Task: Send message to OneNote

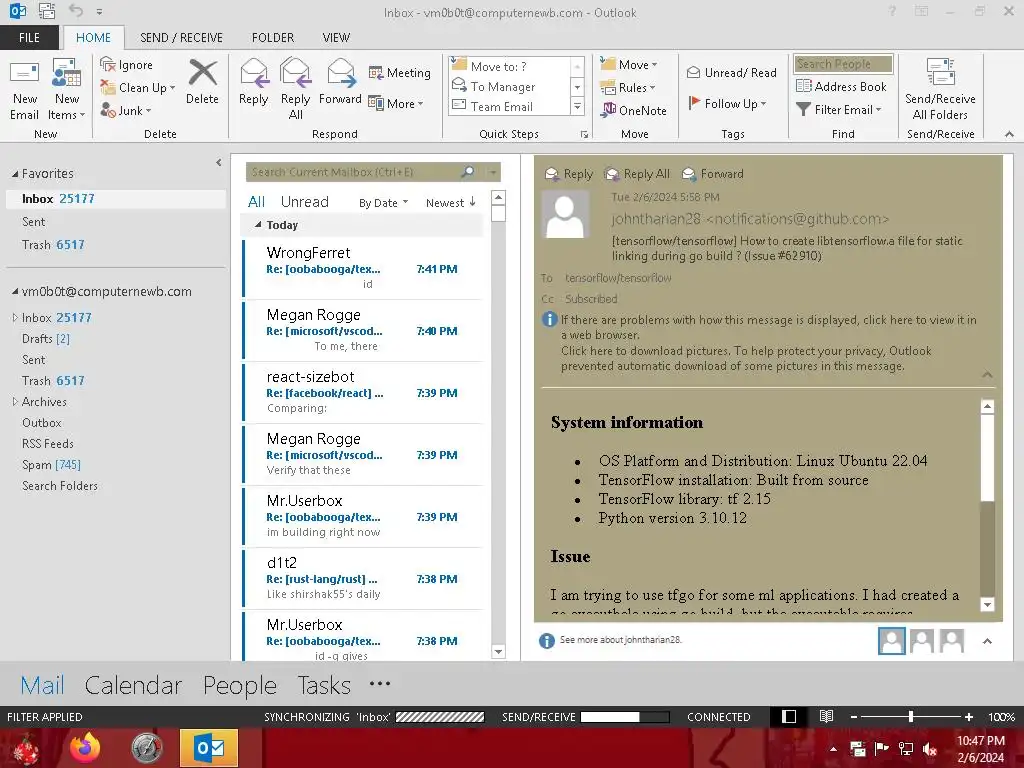Action: (634, 110)
